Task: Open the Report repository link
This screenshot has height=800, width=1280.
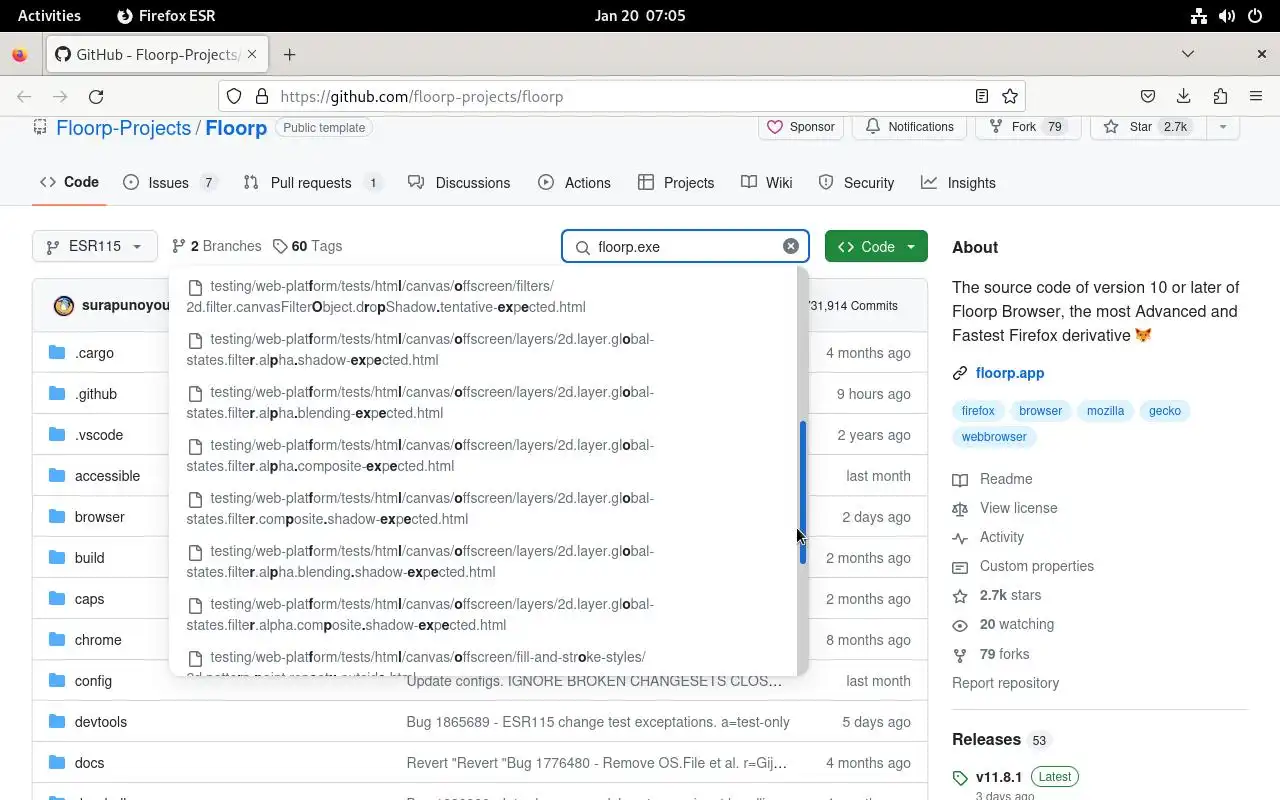Action: pyautogui.click(x=1005, y=683)
